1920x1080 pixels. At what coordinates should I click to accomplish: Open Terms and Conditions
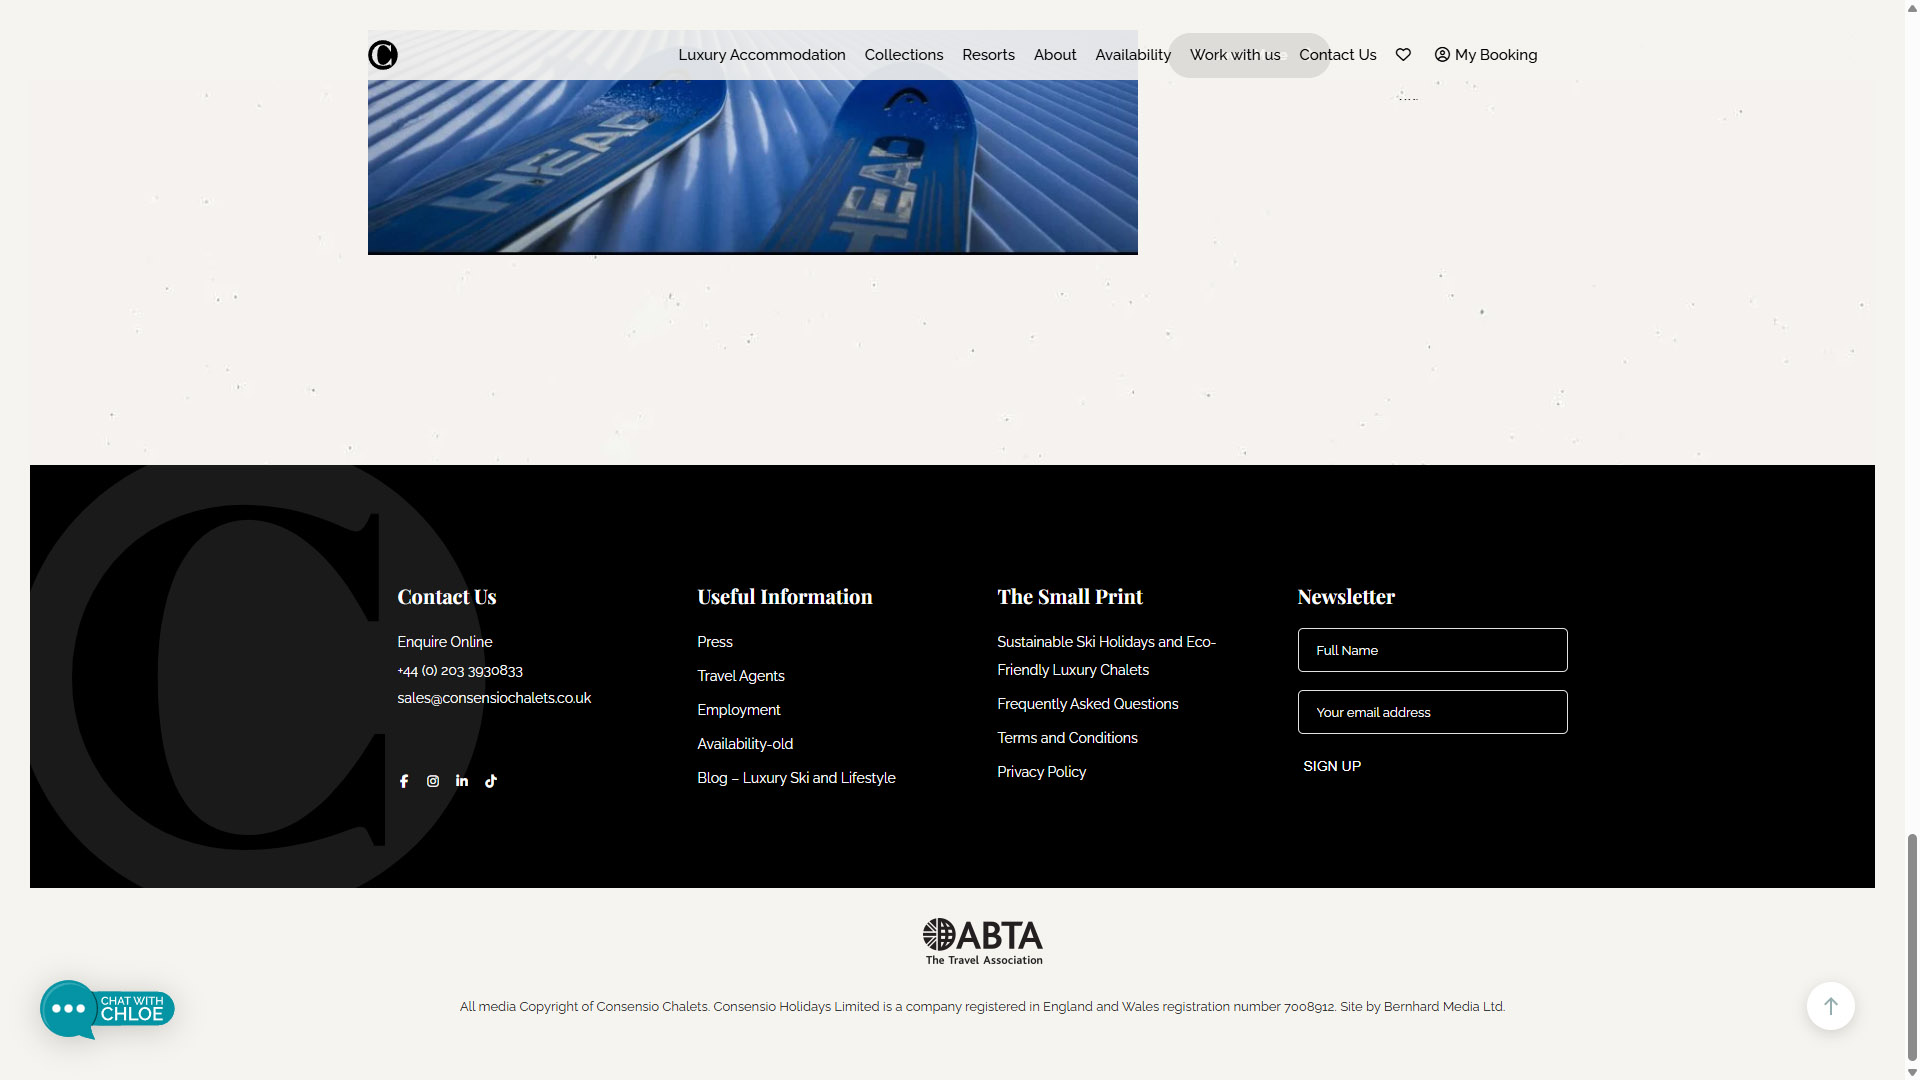point(1067,738)
